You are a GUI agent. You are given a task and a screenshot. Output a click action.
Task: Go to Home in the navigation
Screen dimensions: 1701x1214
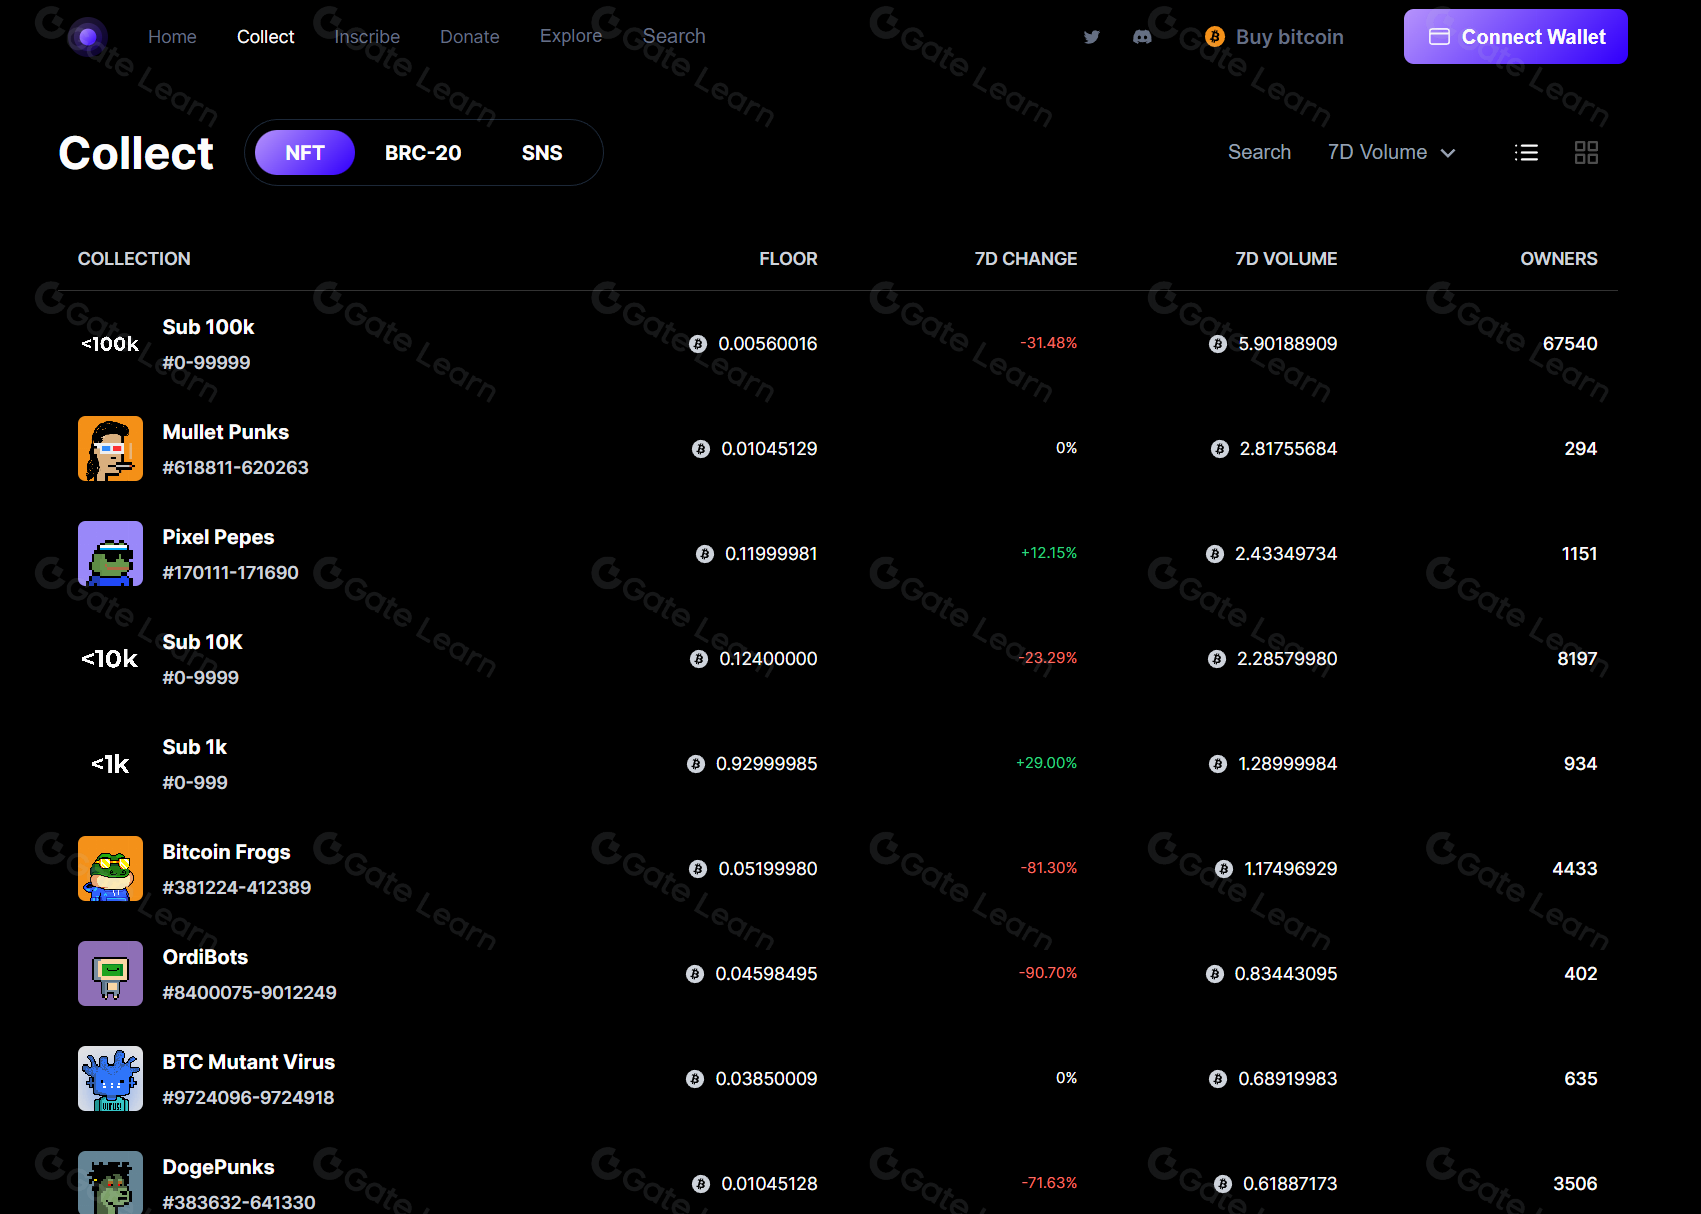[172, 37]
